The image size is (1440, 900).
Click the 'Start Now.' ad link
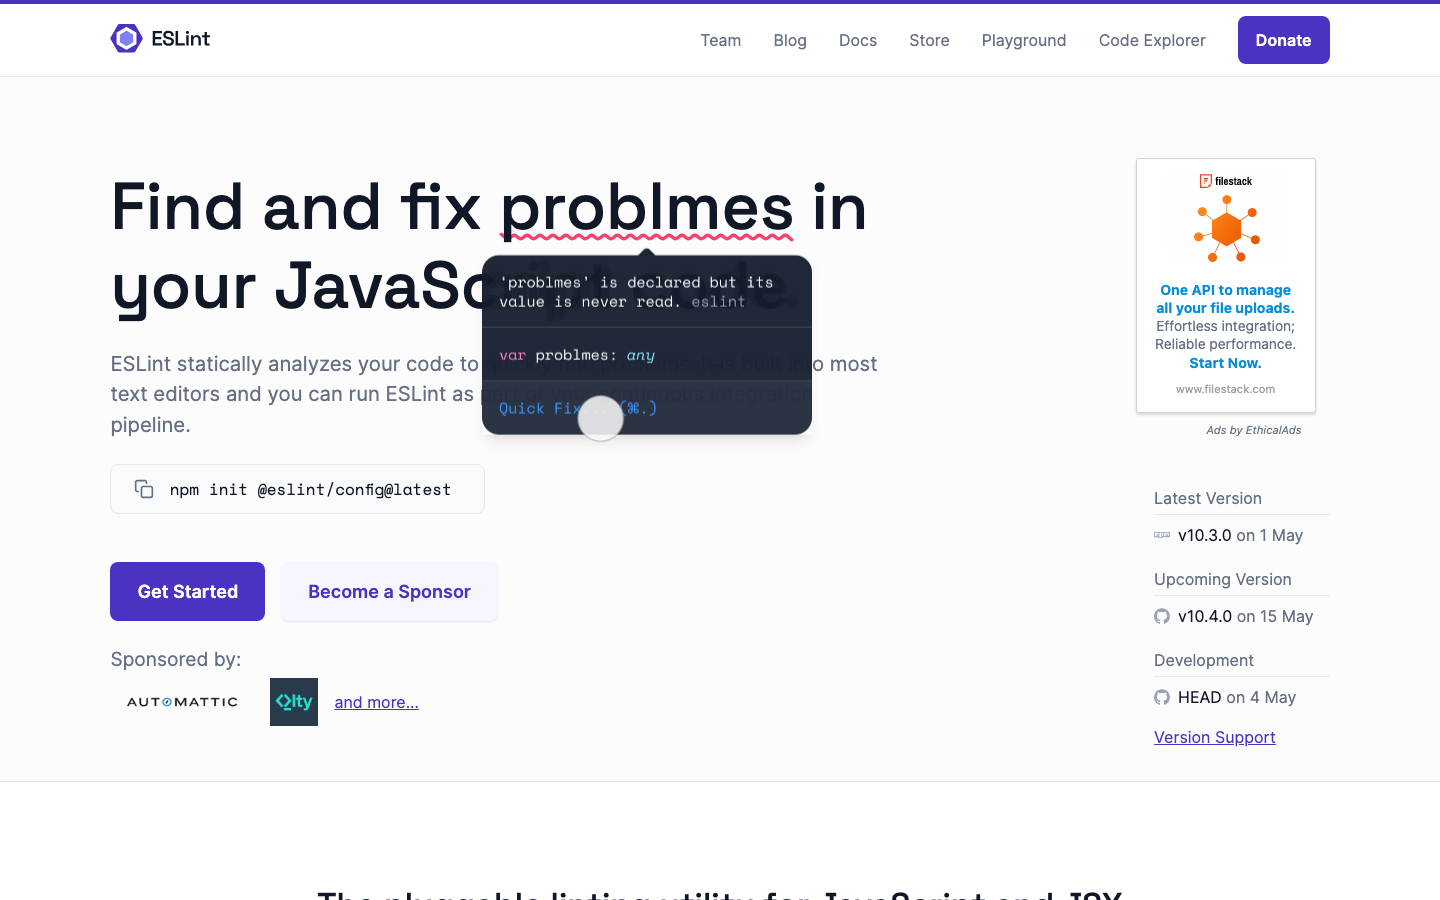pos(1225,363)
